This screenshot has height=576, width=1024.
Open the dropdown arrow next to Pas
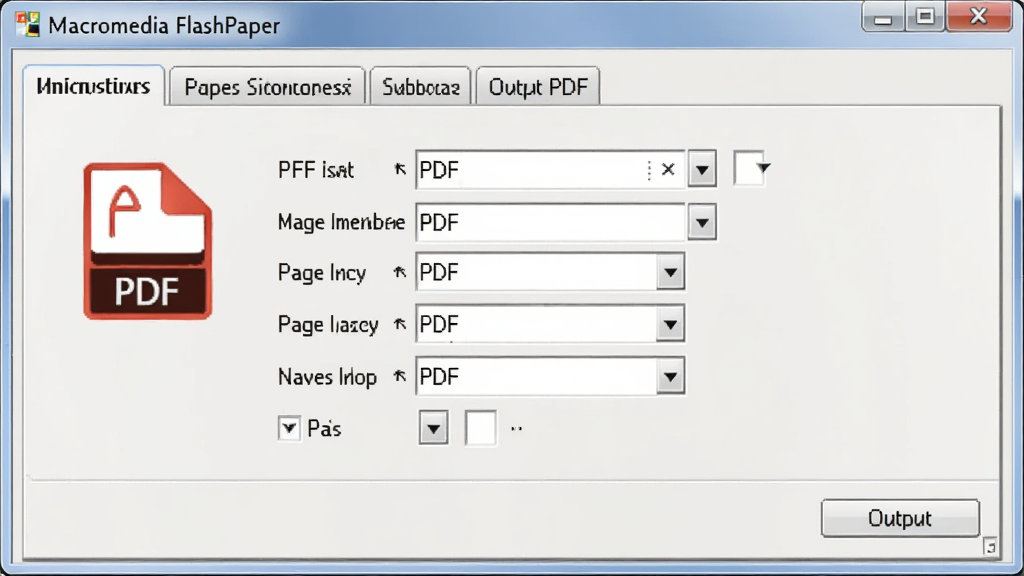point(434,429)
